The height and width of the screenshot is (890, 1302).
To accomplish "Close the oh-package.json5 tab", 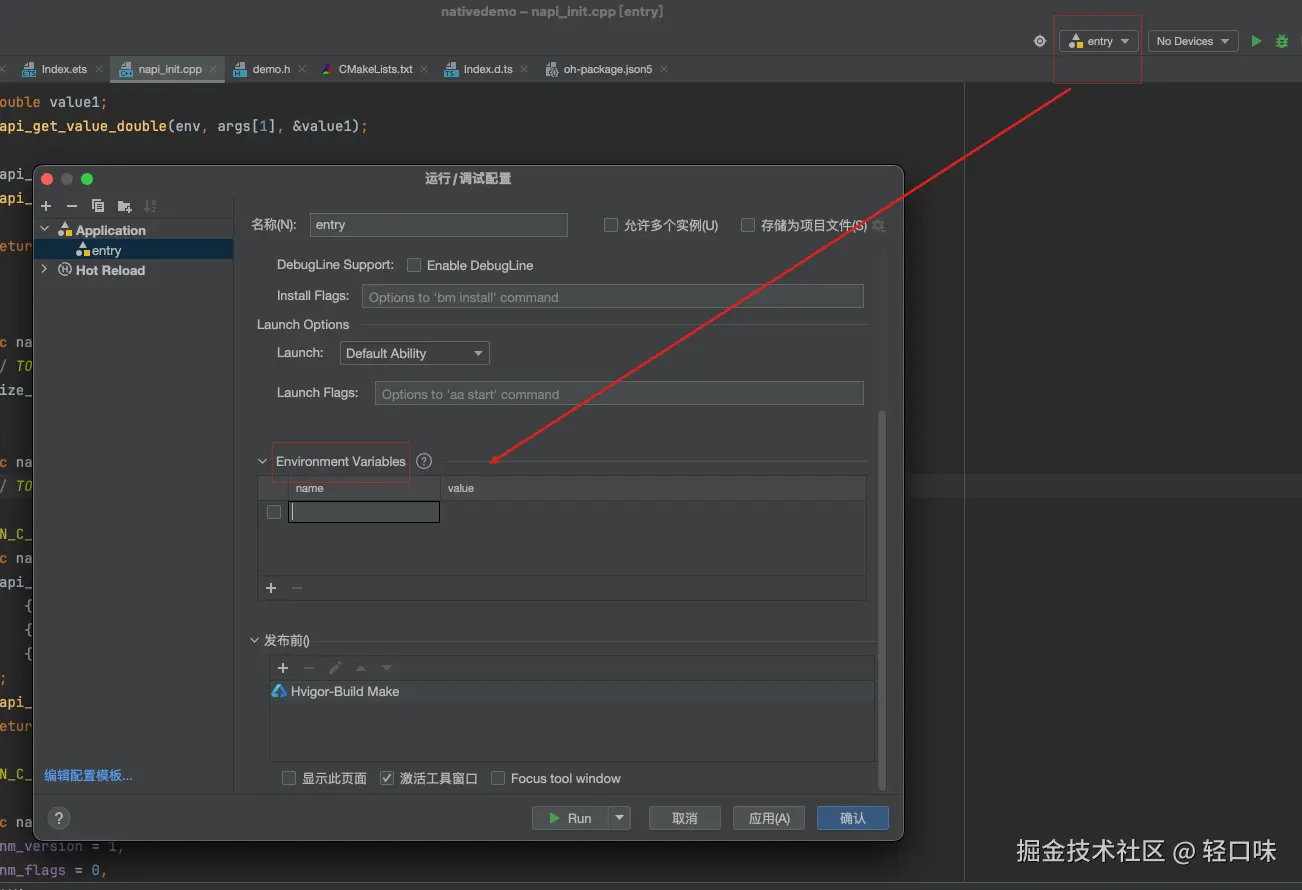I will 663,69.
